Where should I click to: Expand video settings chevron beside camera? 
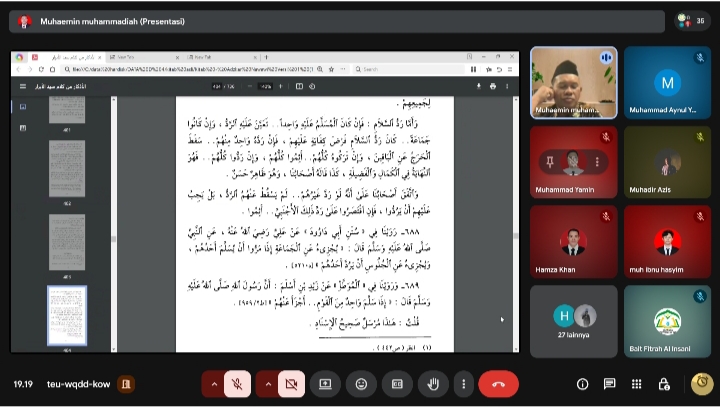pyautogui.click(x=268, y=384)
